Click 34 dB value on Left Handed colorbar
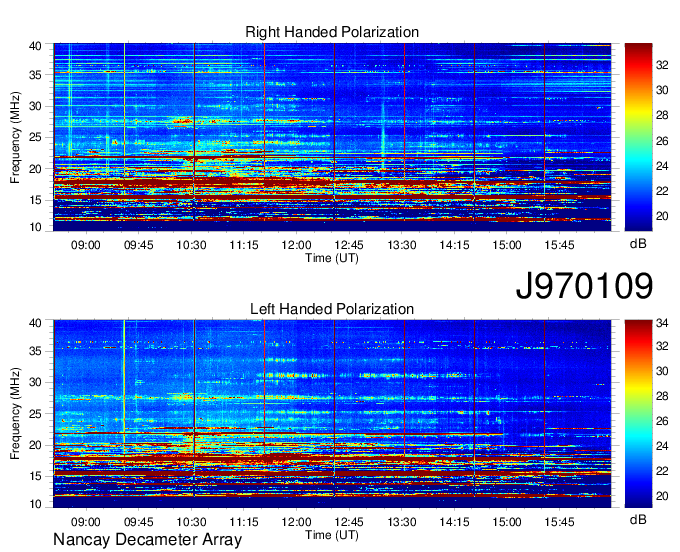This screenshot has width=680, height=552. click(x=662, y=323)
